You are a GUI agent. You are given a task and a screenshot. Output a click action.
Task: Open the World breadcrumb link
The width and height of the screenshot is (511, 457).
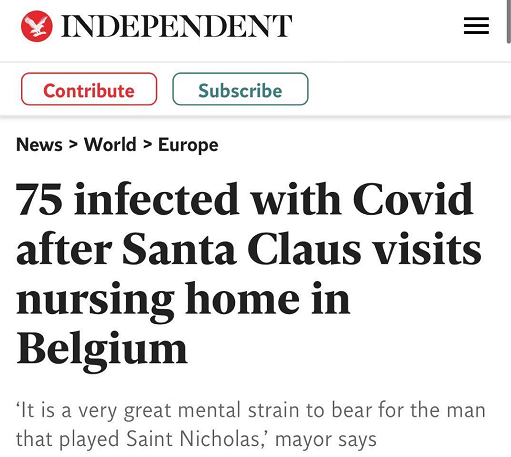pos(110,145)
